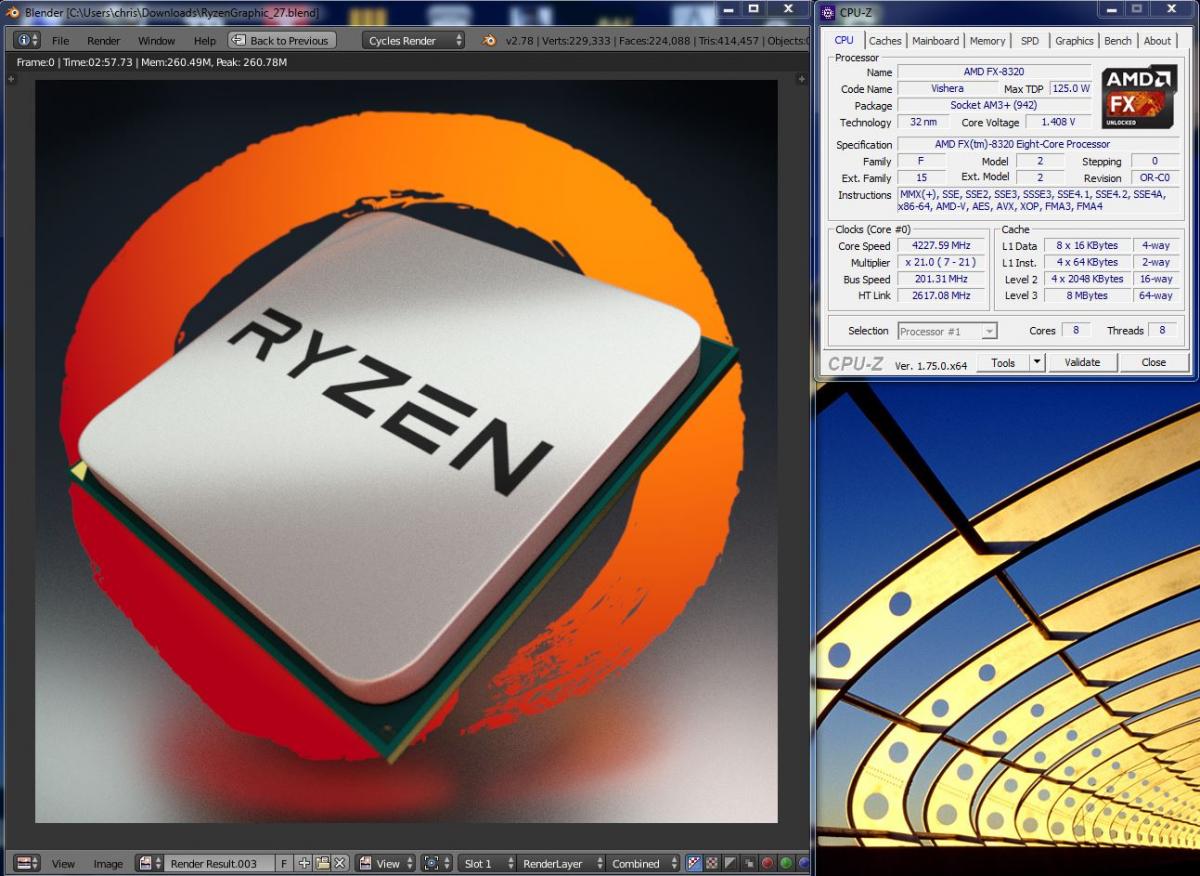Show the Z-buffer channel
The height and width of the screenshot is (876, 1200).
(749, 863)
